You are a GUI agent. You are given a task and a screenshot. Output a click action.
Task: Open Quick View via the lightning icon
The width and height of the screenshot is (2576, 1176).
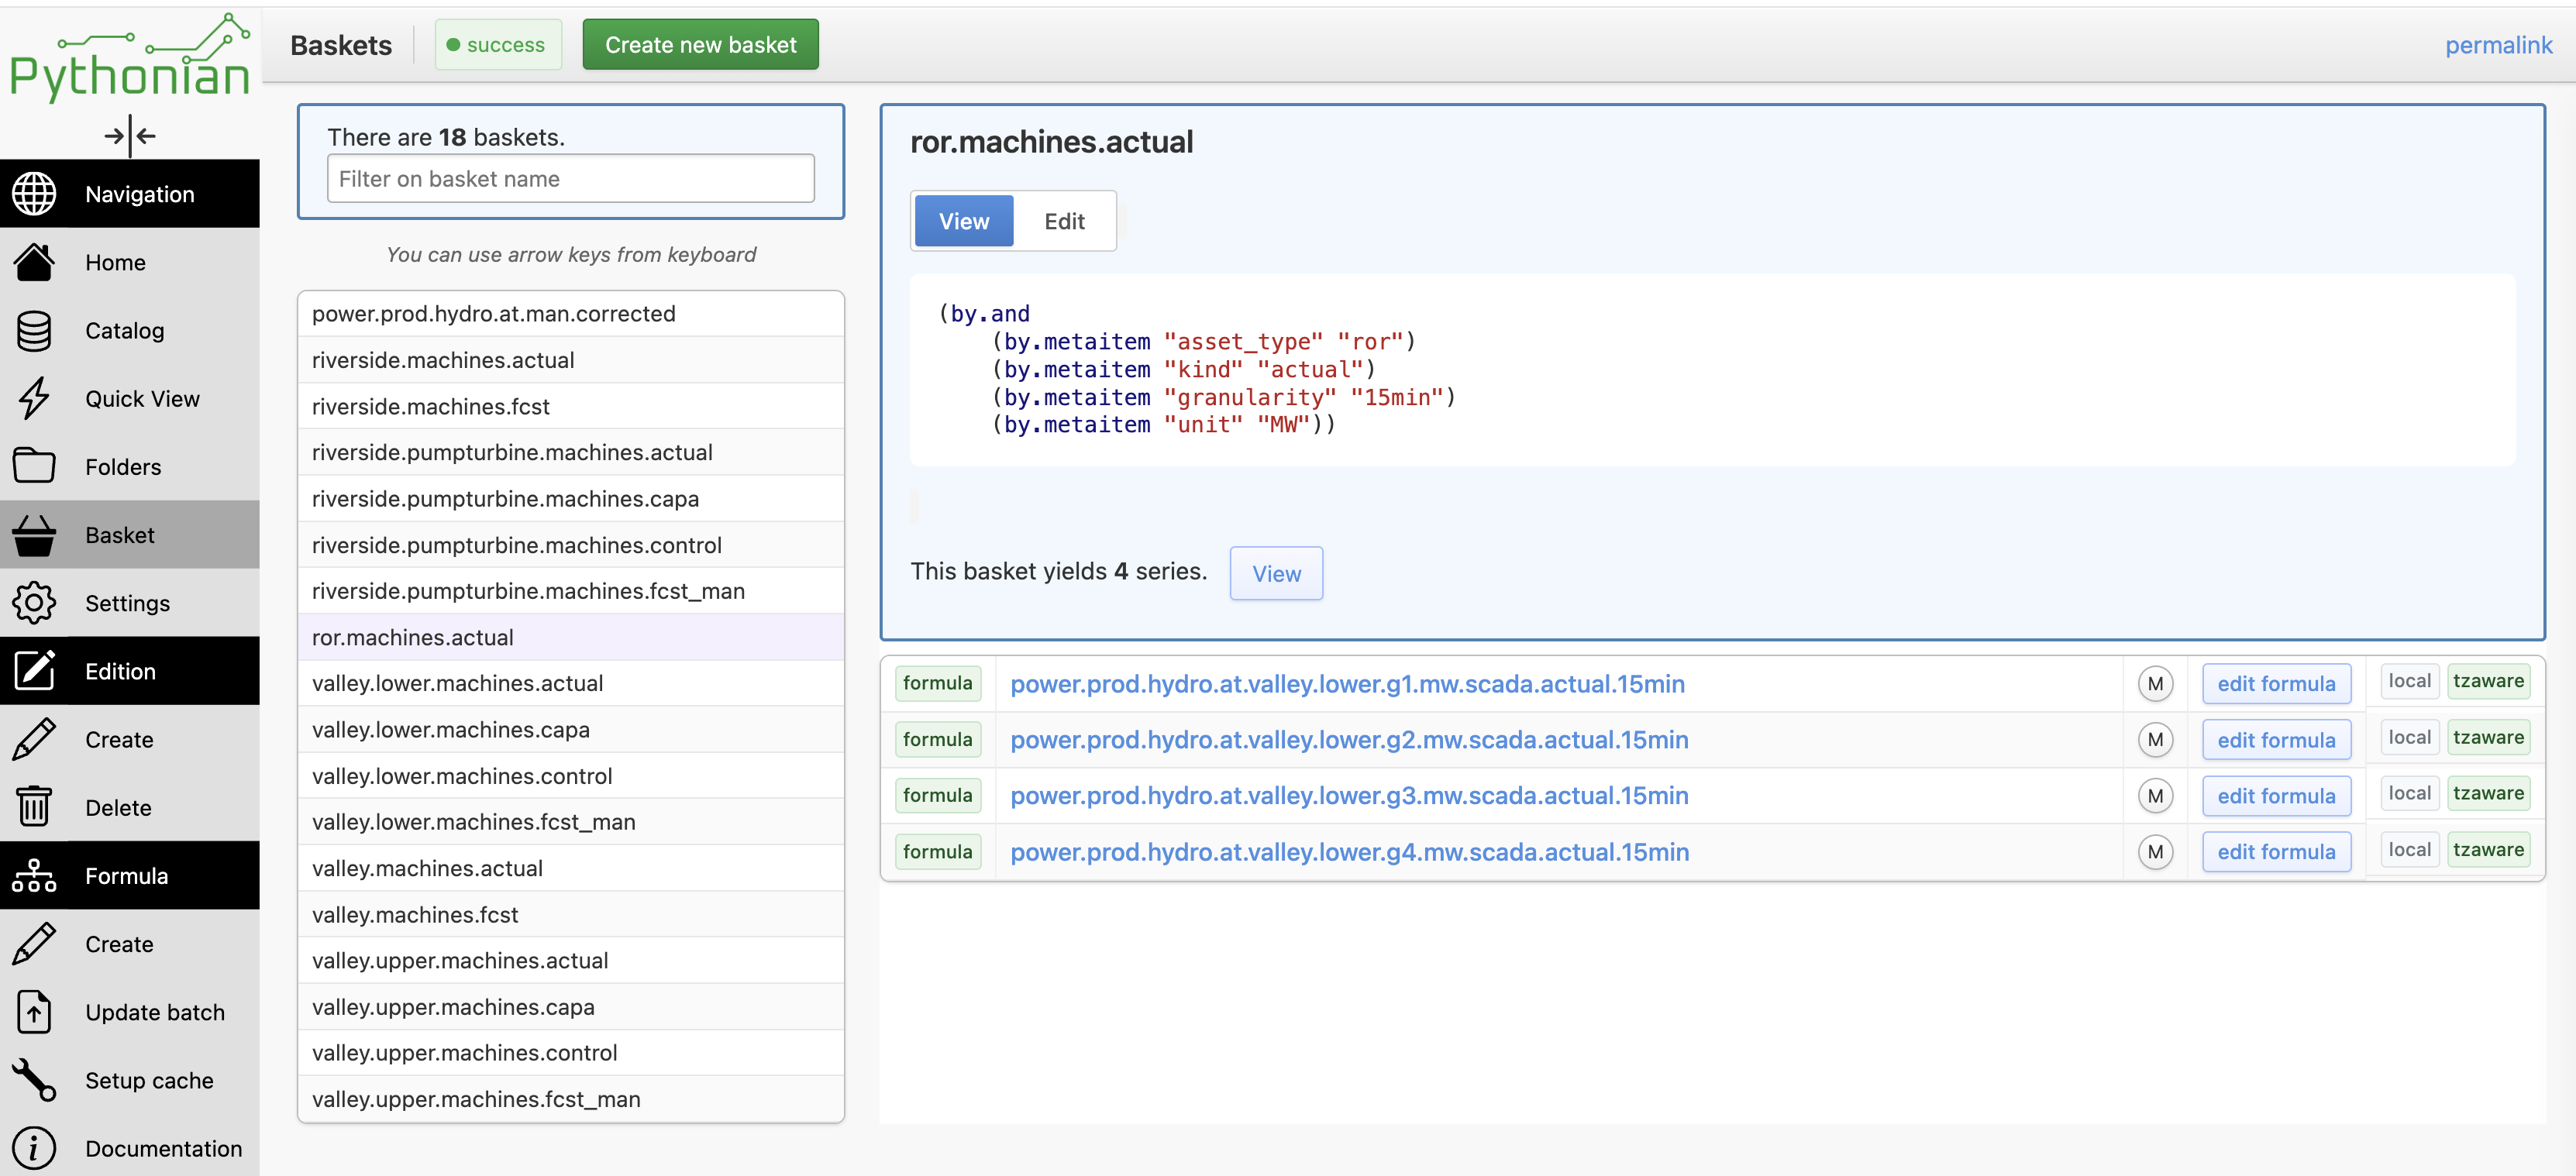coord(34,398)
